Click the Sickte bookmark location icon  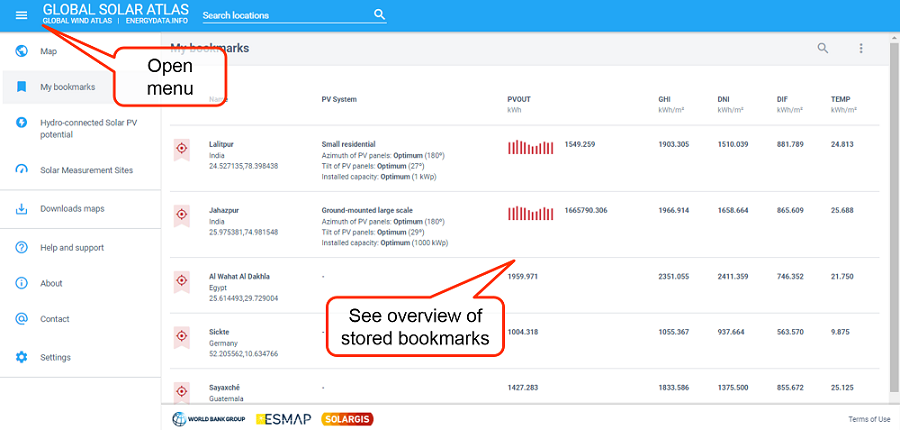182,337
